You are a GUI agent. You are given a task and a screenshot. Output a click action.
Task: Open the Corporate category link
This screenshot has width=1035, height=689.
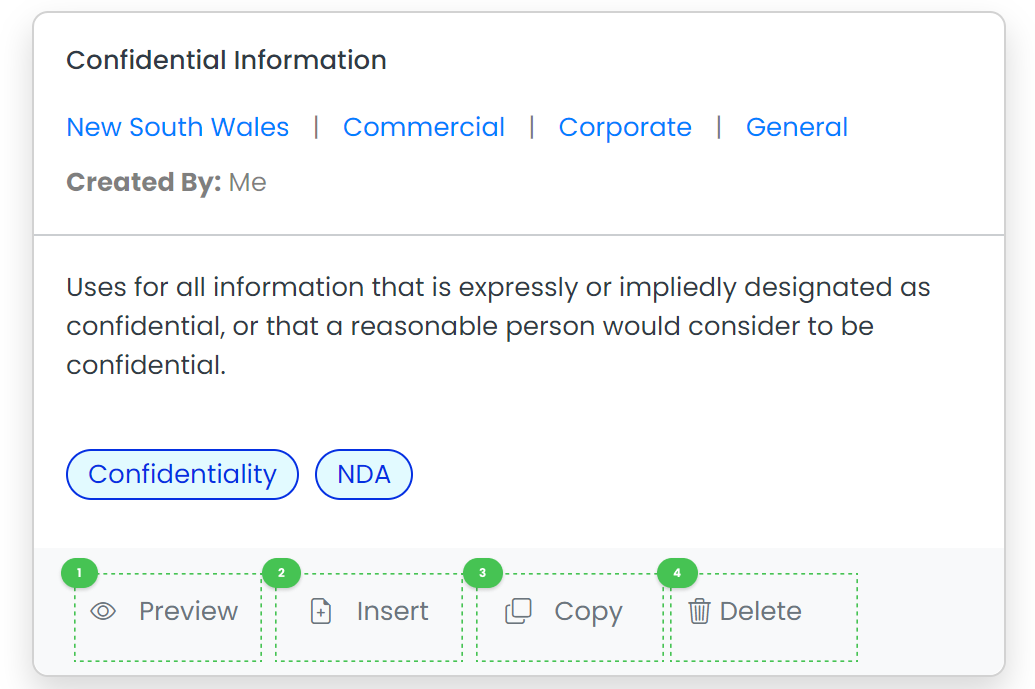(625, 127)
